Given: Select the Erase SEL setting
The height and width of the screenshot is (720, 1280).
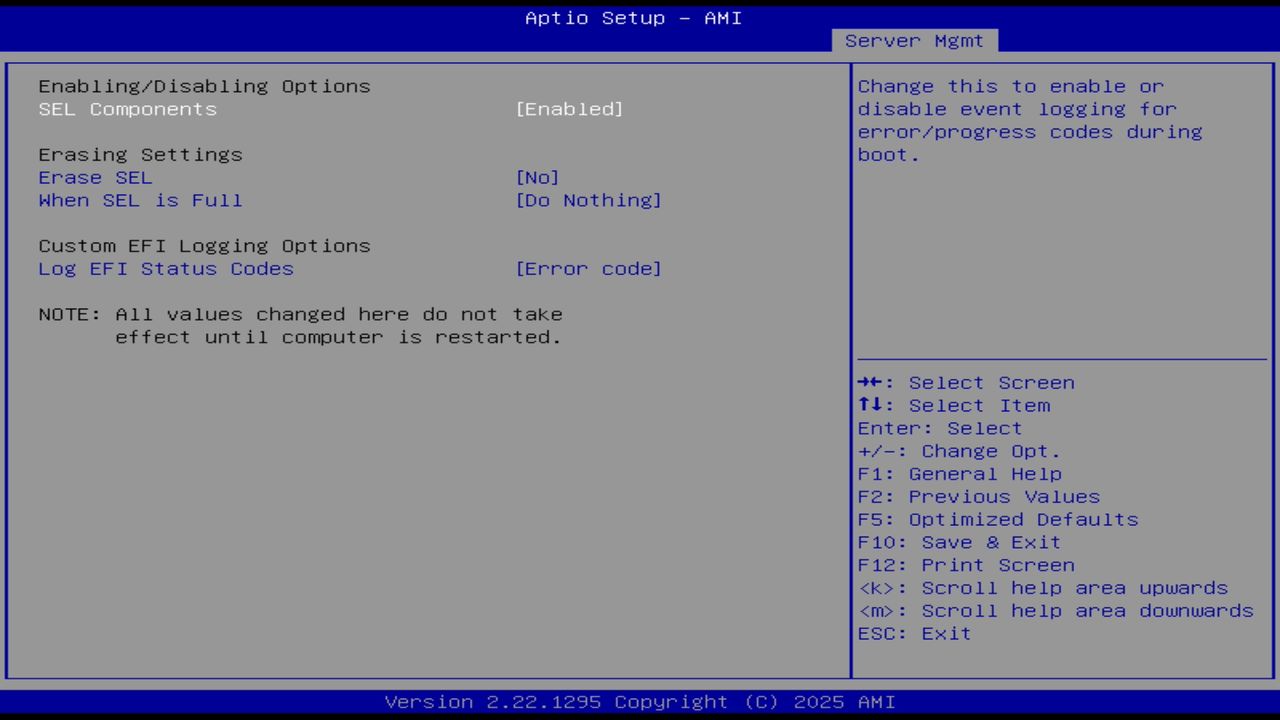Looking at the screenshot, I should coord(95,177).
